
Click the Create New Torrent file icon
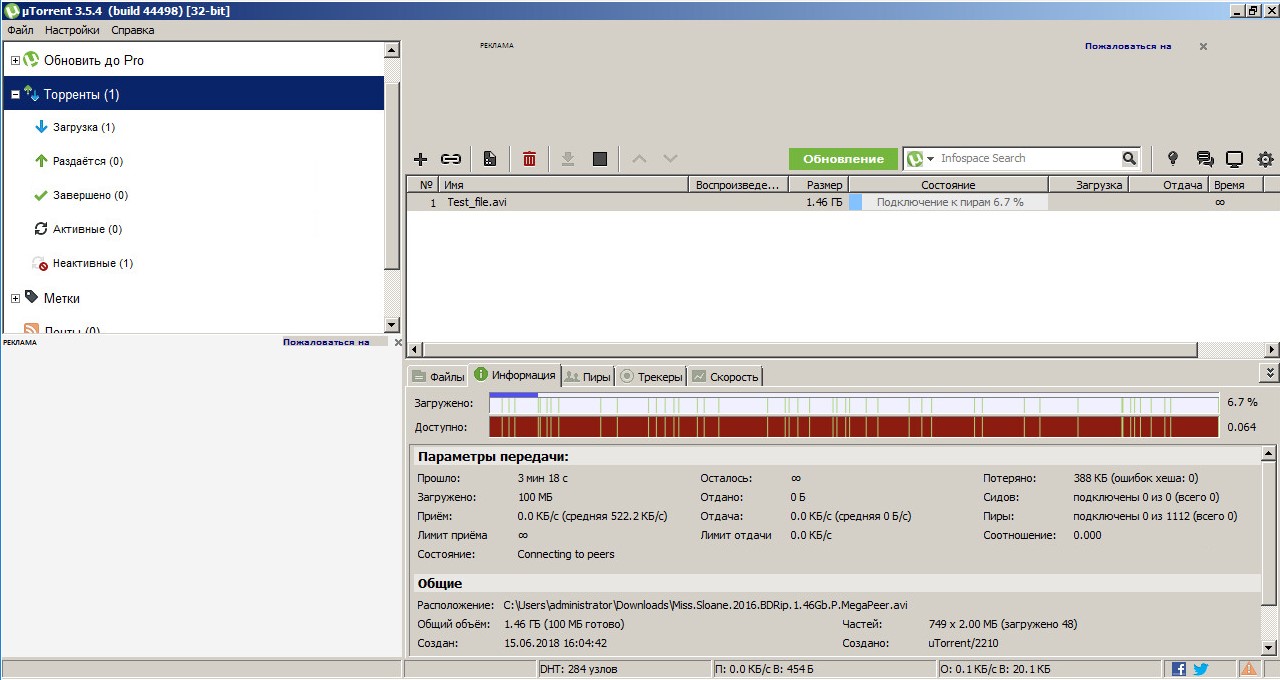point(490,159)
